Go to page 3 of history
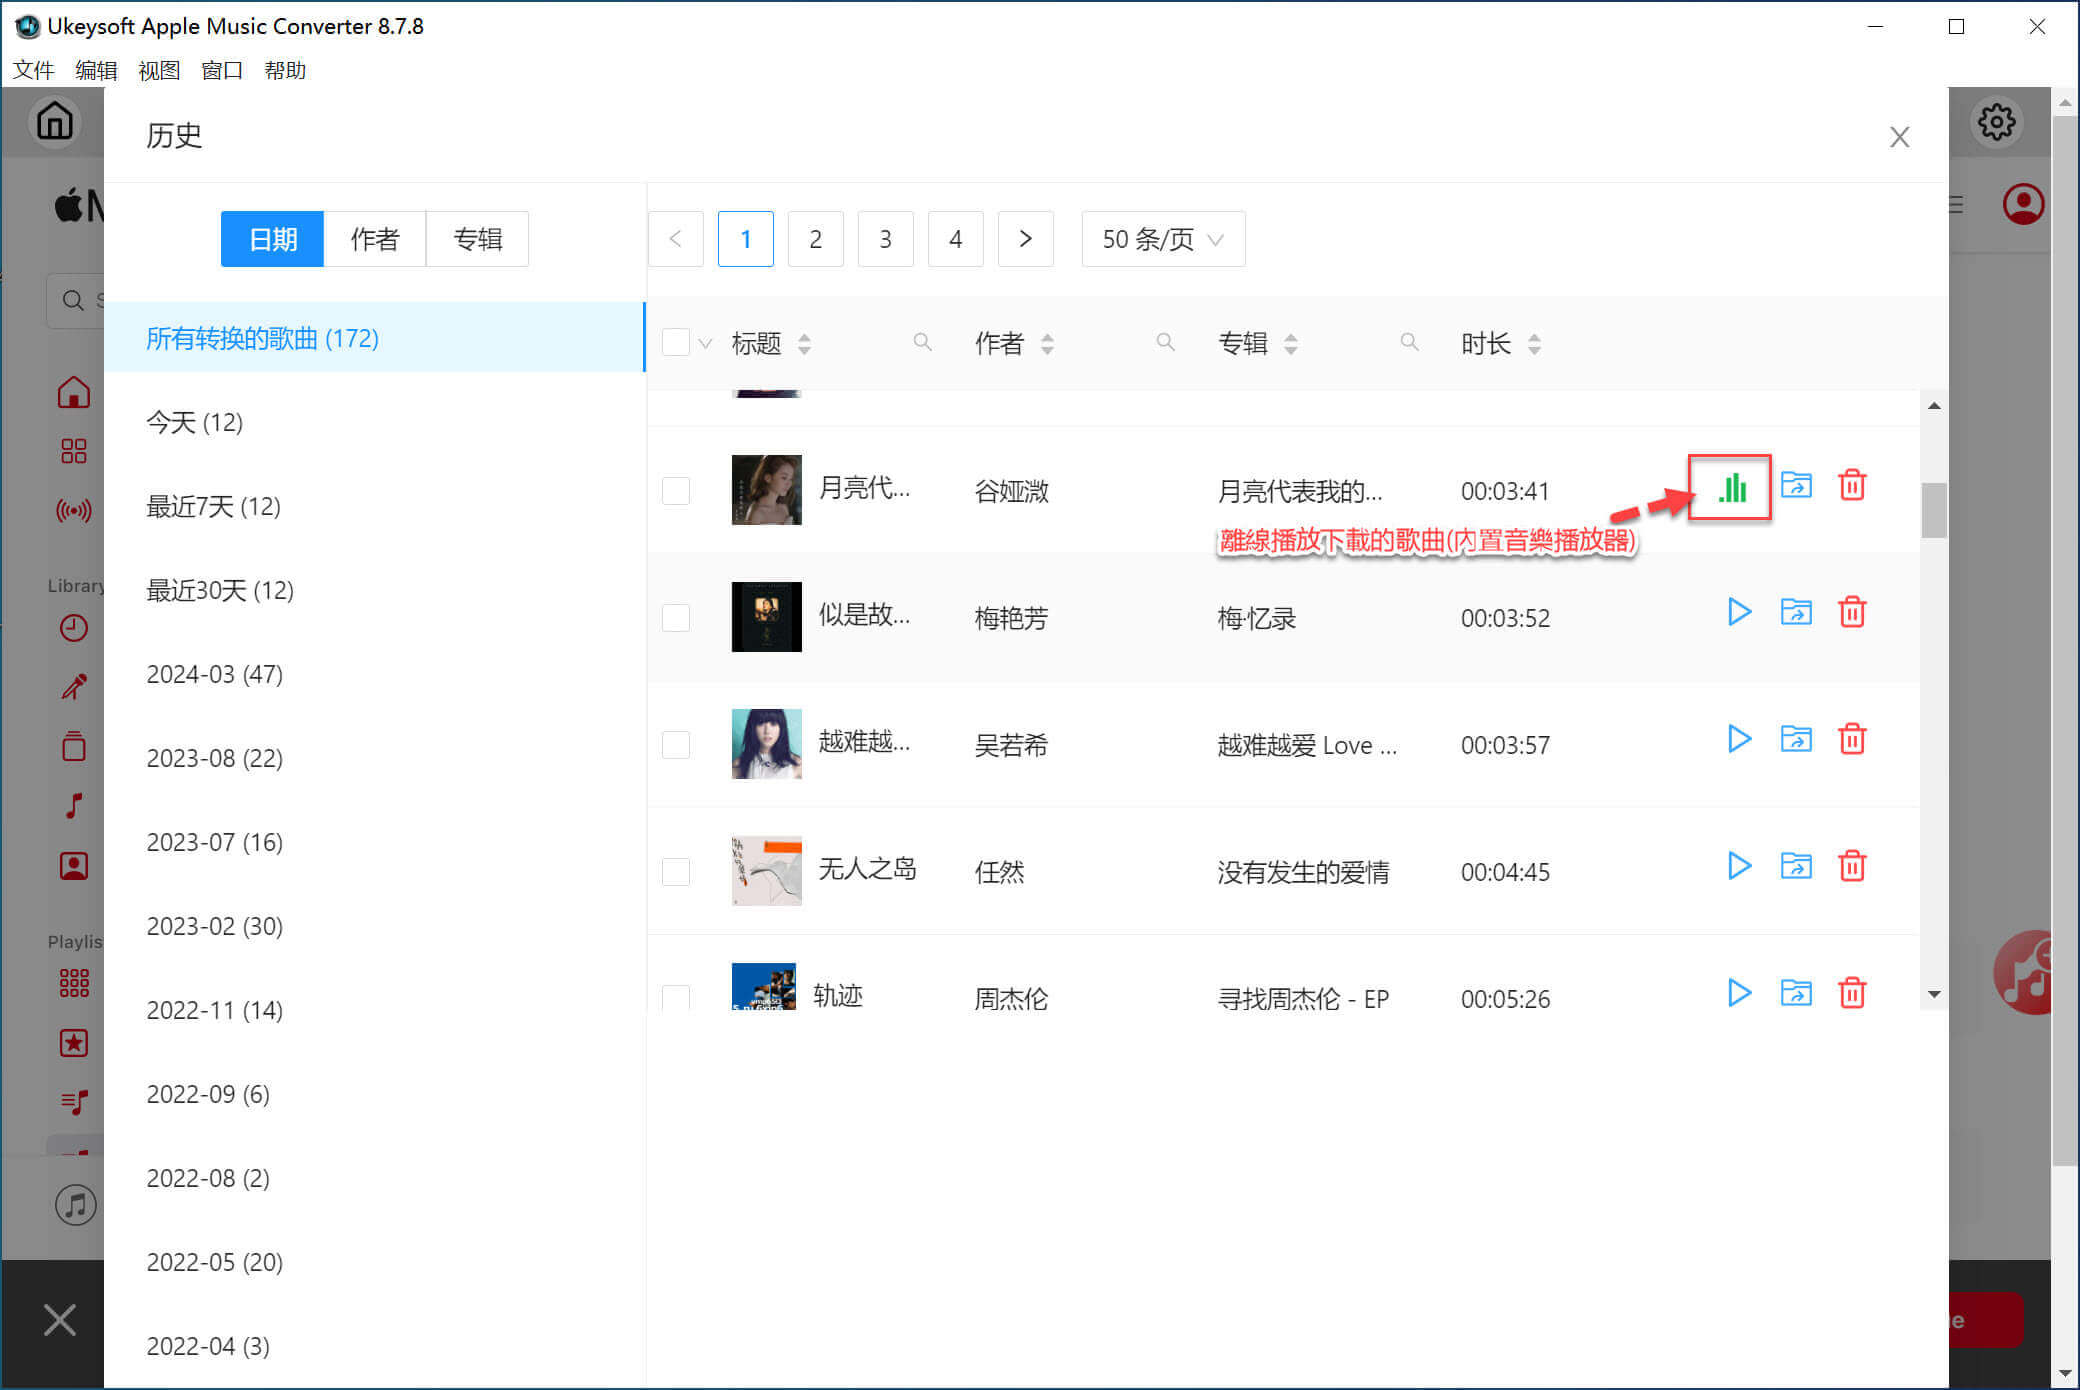 (x=885, y=239)
